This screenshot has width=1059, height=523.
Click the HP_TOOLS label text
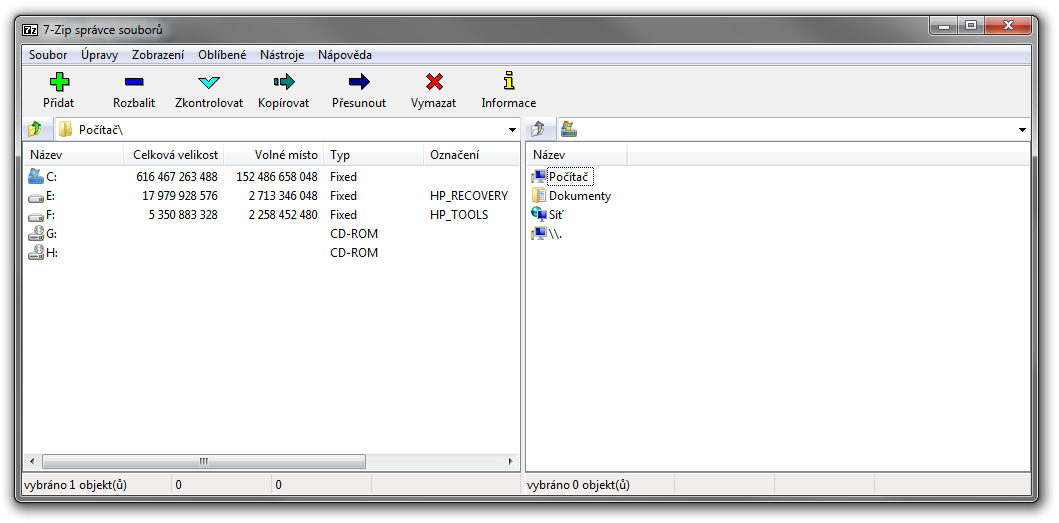point(459,215)
